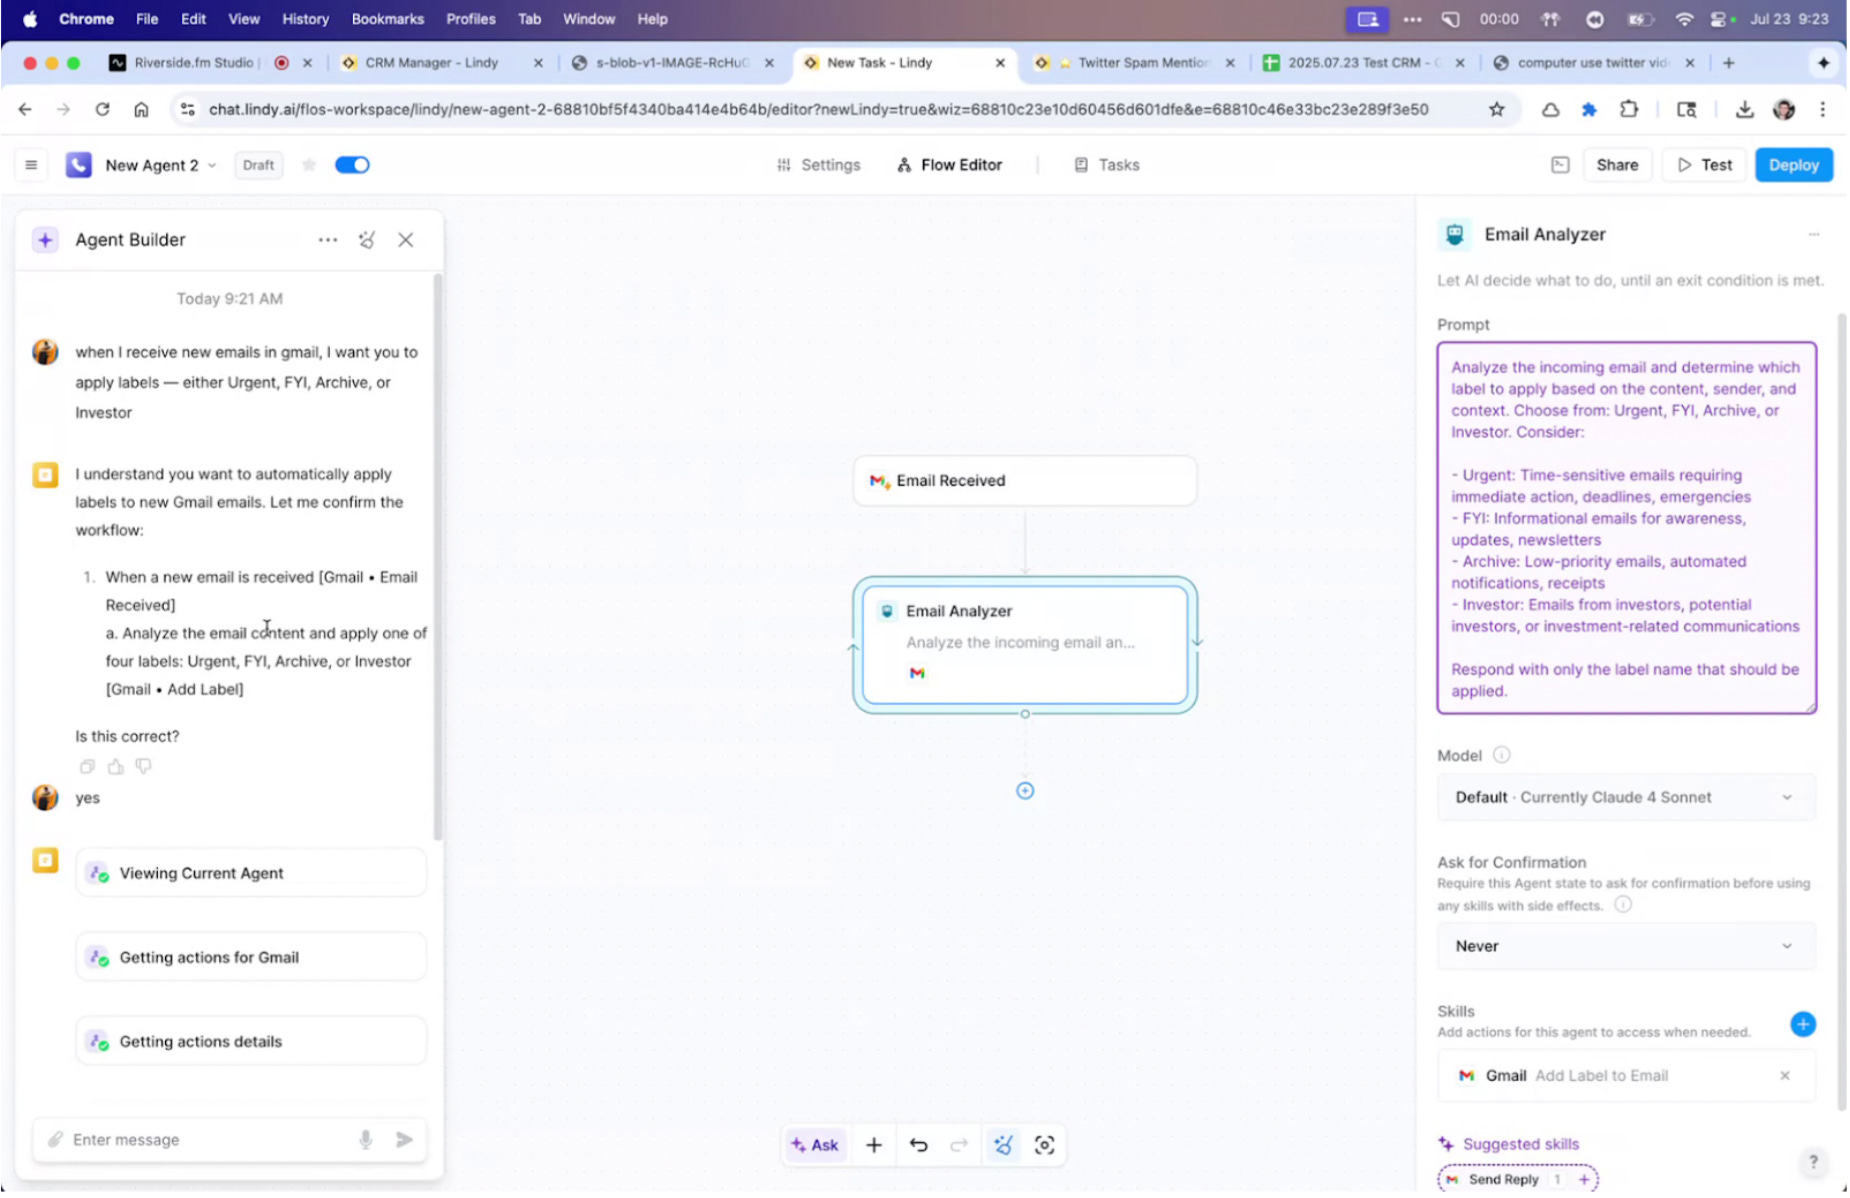
Task: Open the help question mark button
Action: pos(1812,1163)
